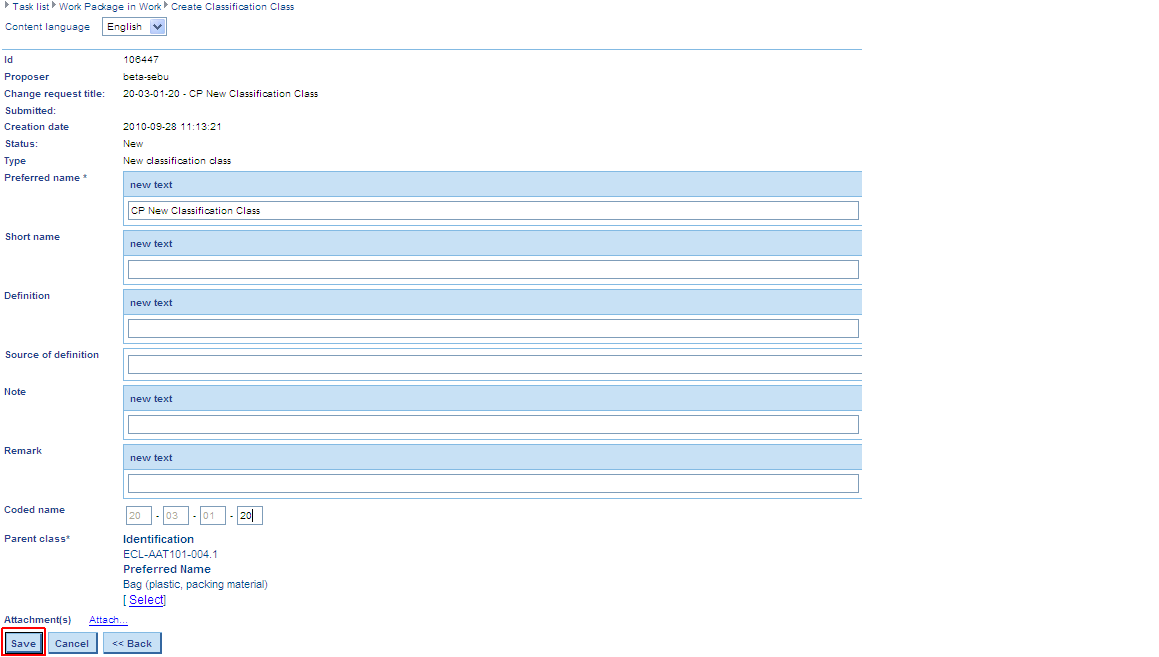Click Create Classification Class breadcrumb

click(232, 7)
